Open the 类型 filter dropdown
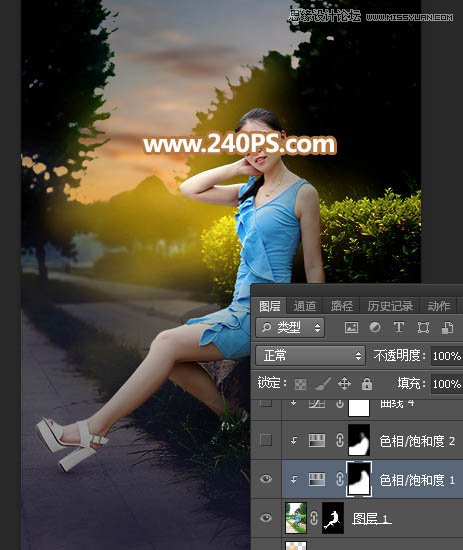Screen dimensions: 463x550 (x=290, y=328)
